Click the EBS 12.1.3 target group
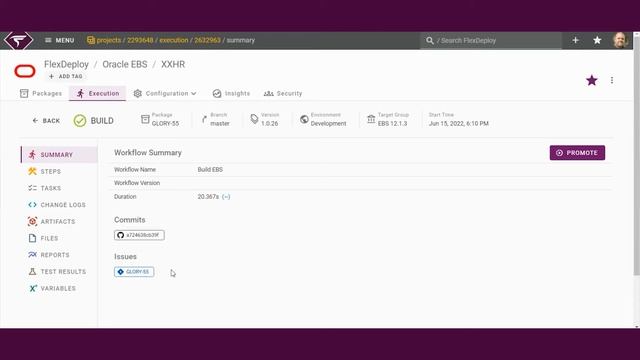This screenshot has width=640, height=360. coord(392,123)
